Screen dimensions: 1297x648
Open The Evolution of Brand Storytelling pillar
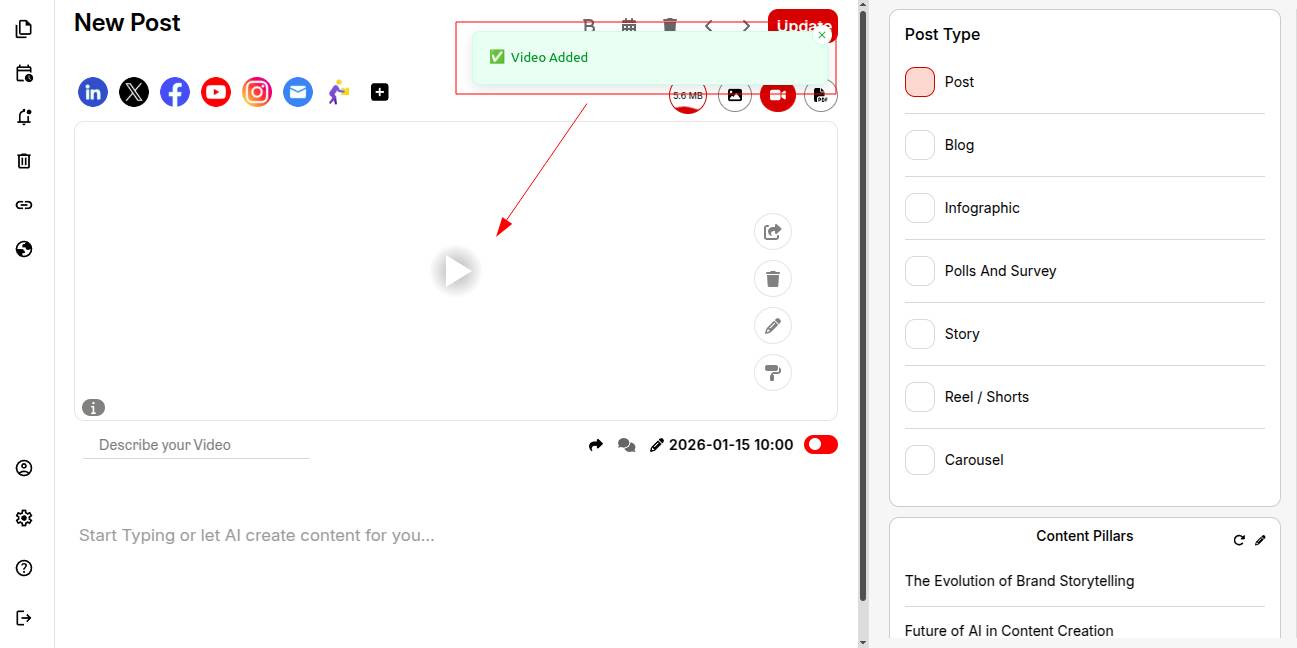[1019, 581]
